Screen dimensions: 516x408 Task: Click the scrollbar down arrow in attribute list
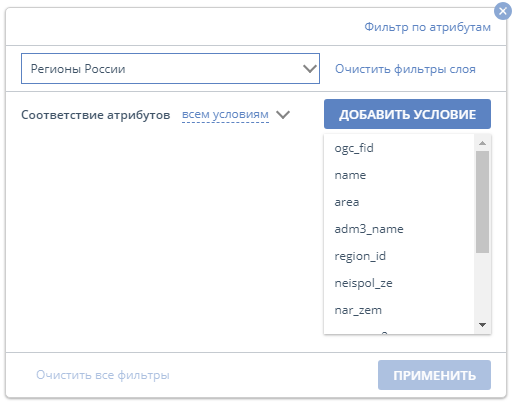(482, 325)
